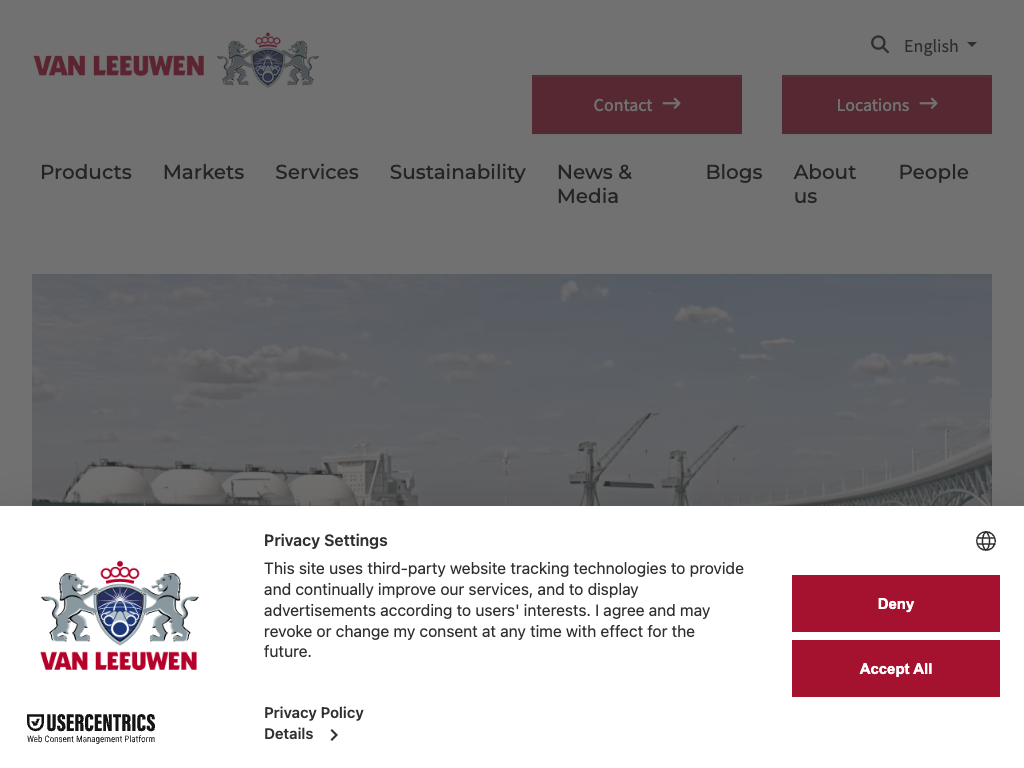Open the Privacy Policy link
Image resolution: width=1024 pixels, height=768 pixels.
coord(313,712)
